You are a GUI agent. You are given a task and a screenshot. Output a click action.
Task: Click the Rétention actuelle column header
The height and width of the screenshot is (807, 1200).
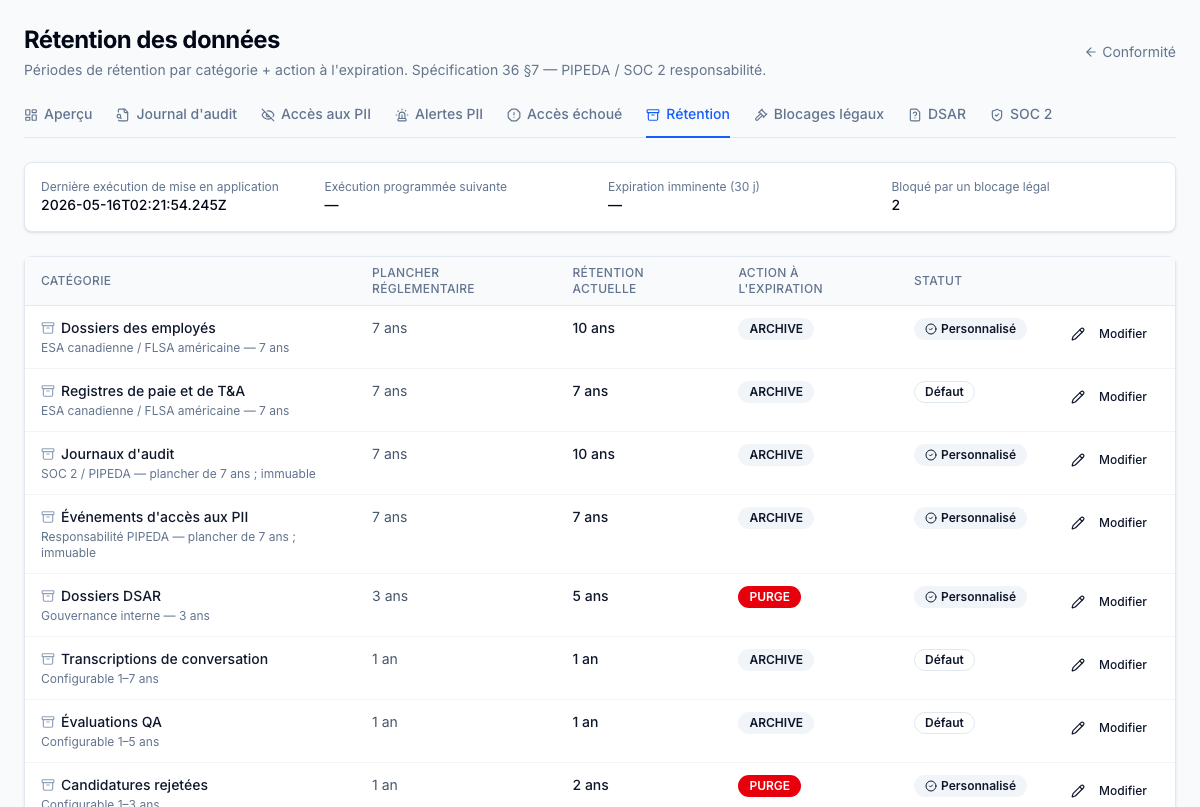(608, 281)
